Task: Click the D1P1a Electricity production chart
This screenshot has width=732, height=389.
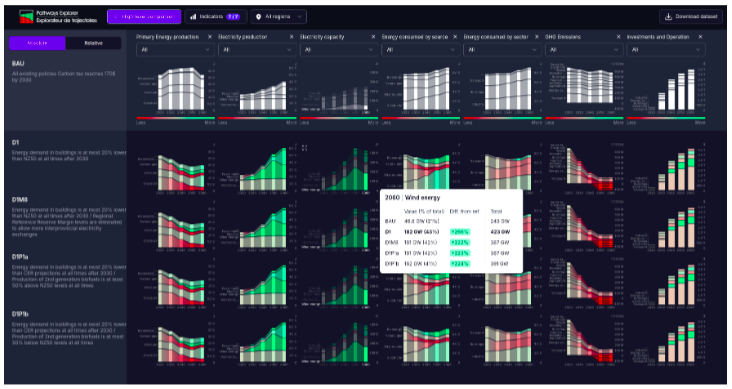Action: tap(257, 283)
